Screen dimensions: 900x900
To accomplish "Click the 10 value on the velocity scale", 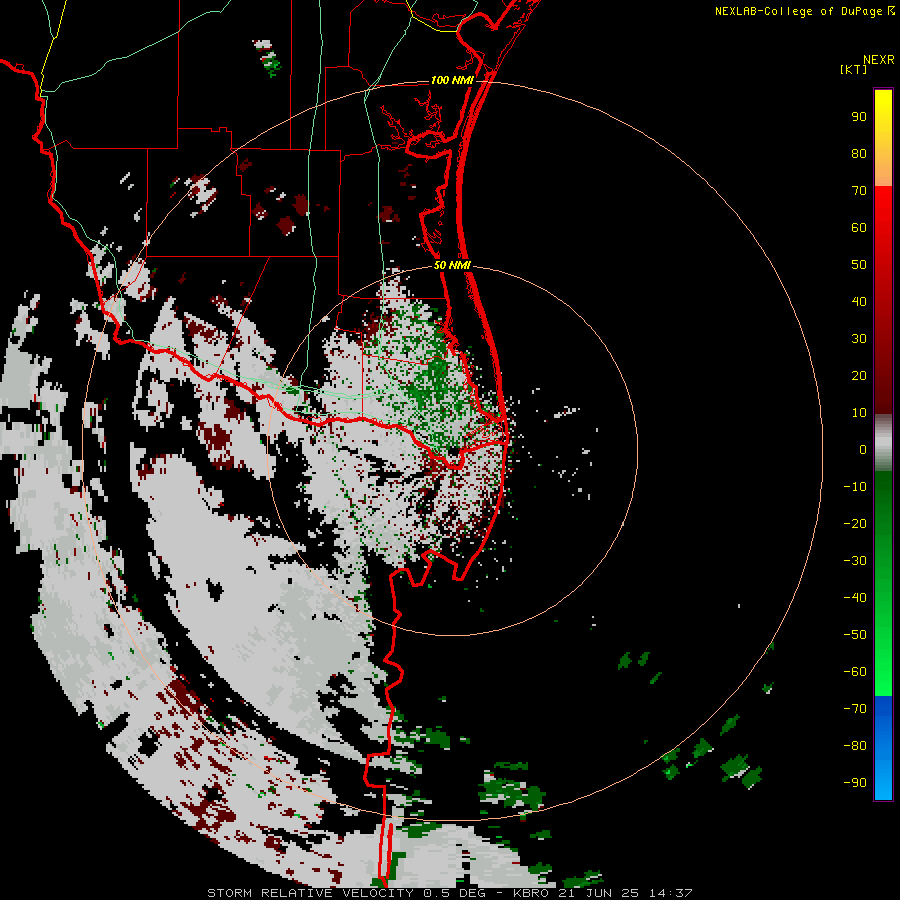I will coord(859,413).
